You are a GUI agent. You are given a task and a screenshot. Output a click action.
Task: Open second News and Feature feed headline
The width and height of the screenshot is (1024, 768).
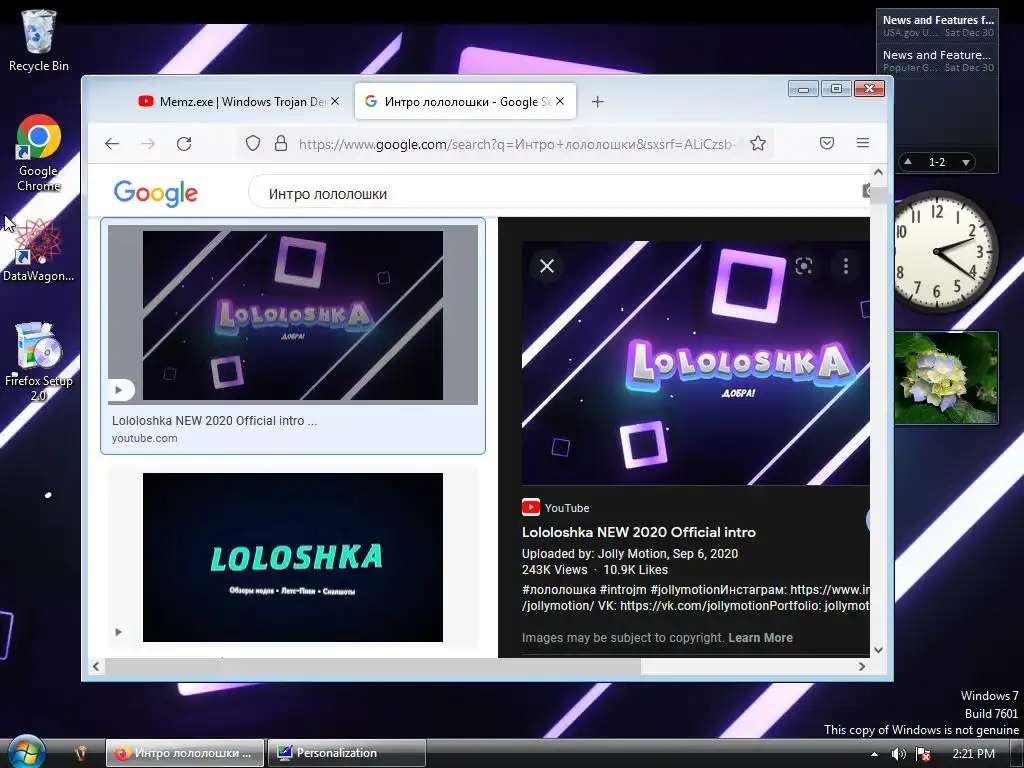click(938, 61)
